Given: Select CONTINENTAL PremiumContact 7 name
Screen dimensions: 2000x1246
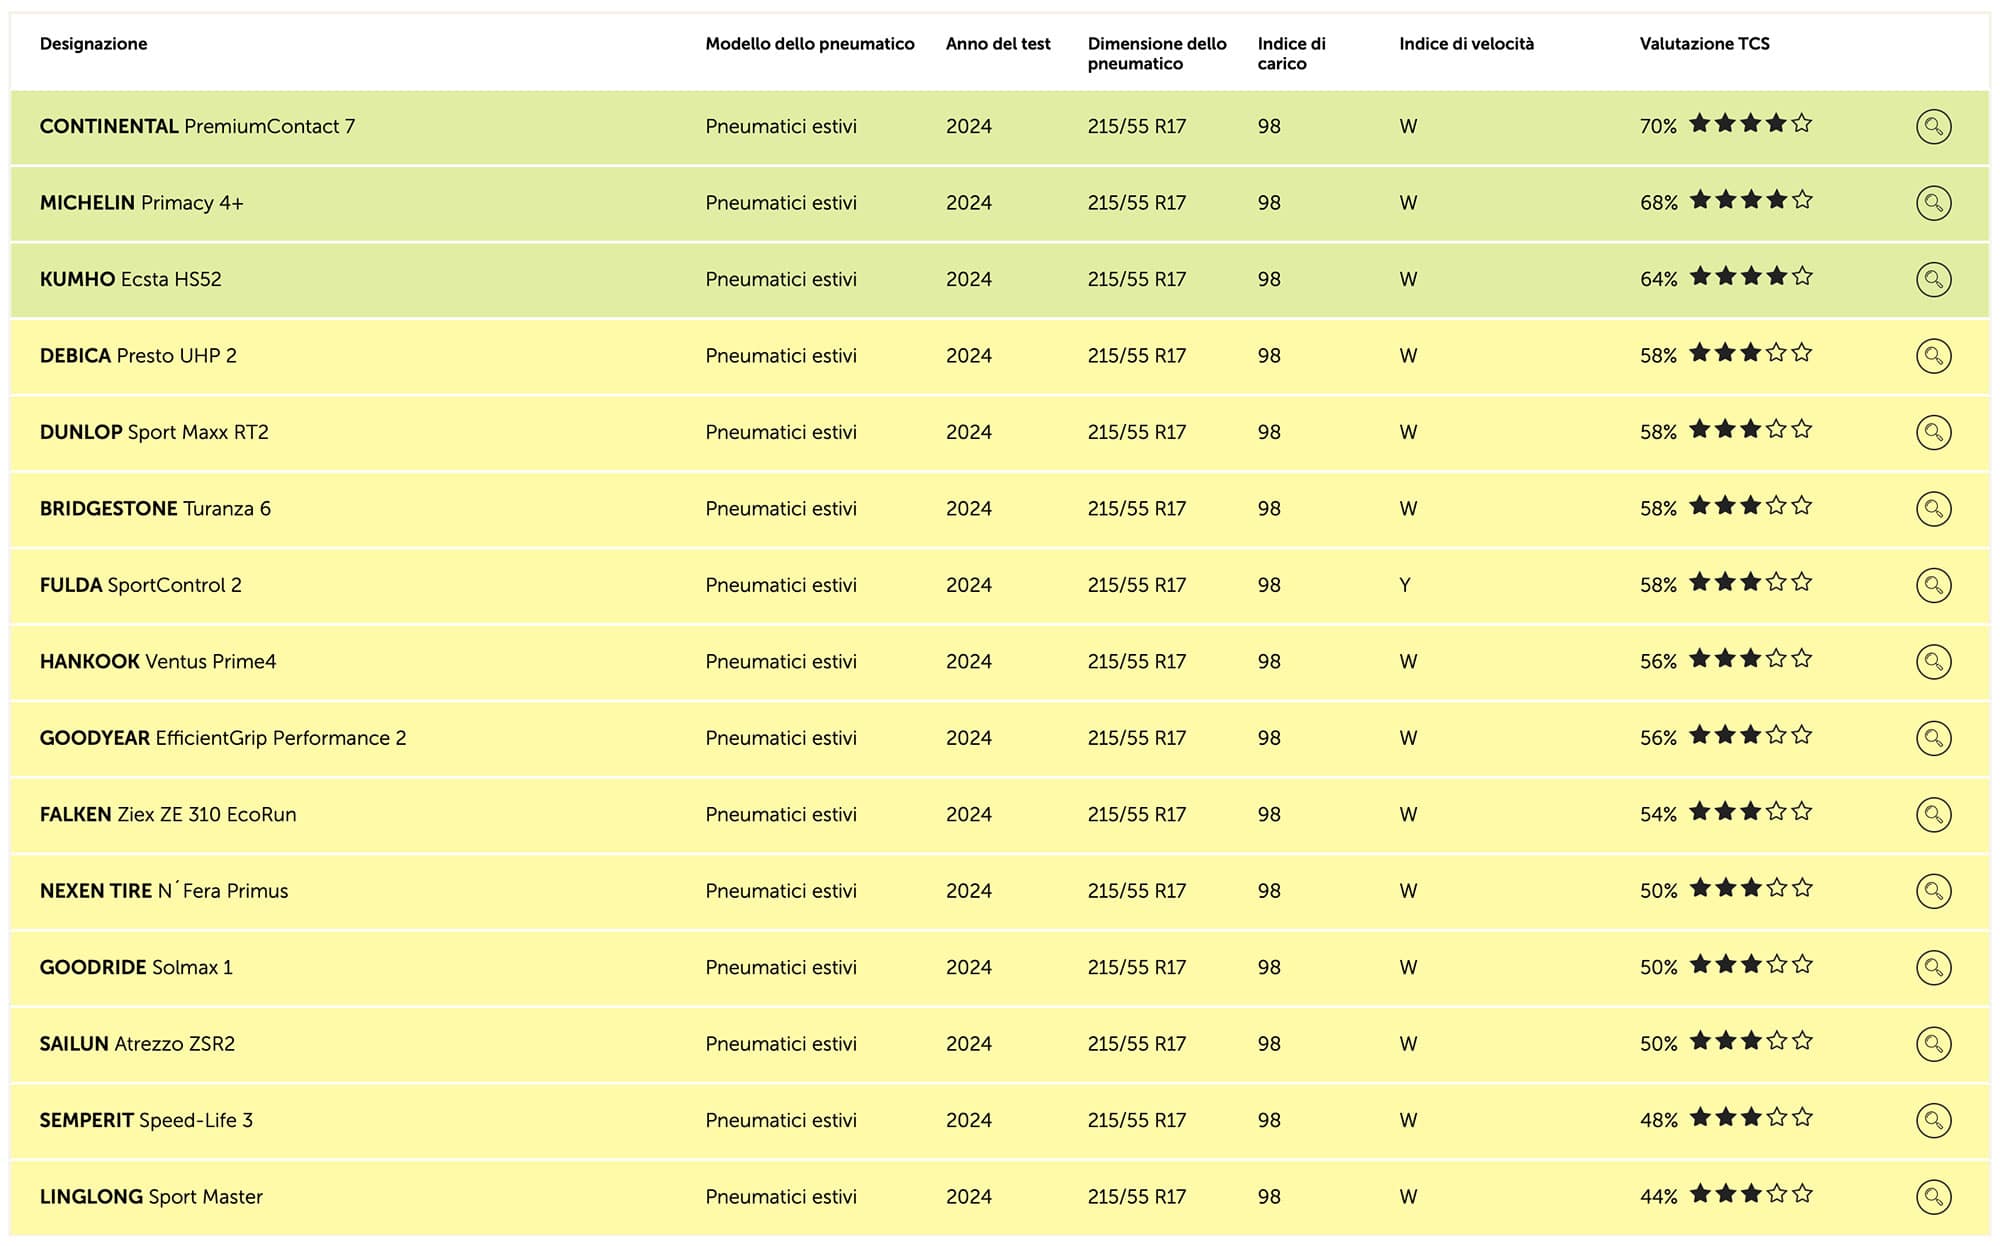Looking at the screenshot, I should [x=197, y=127].
